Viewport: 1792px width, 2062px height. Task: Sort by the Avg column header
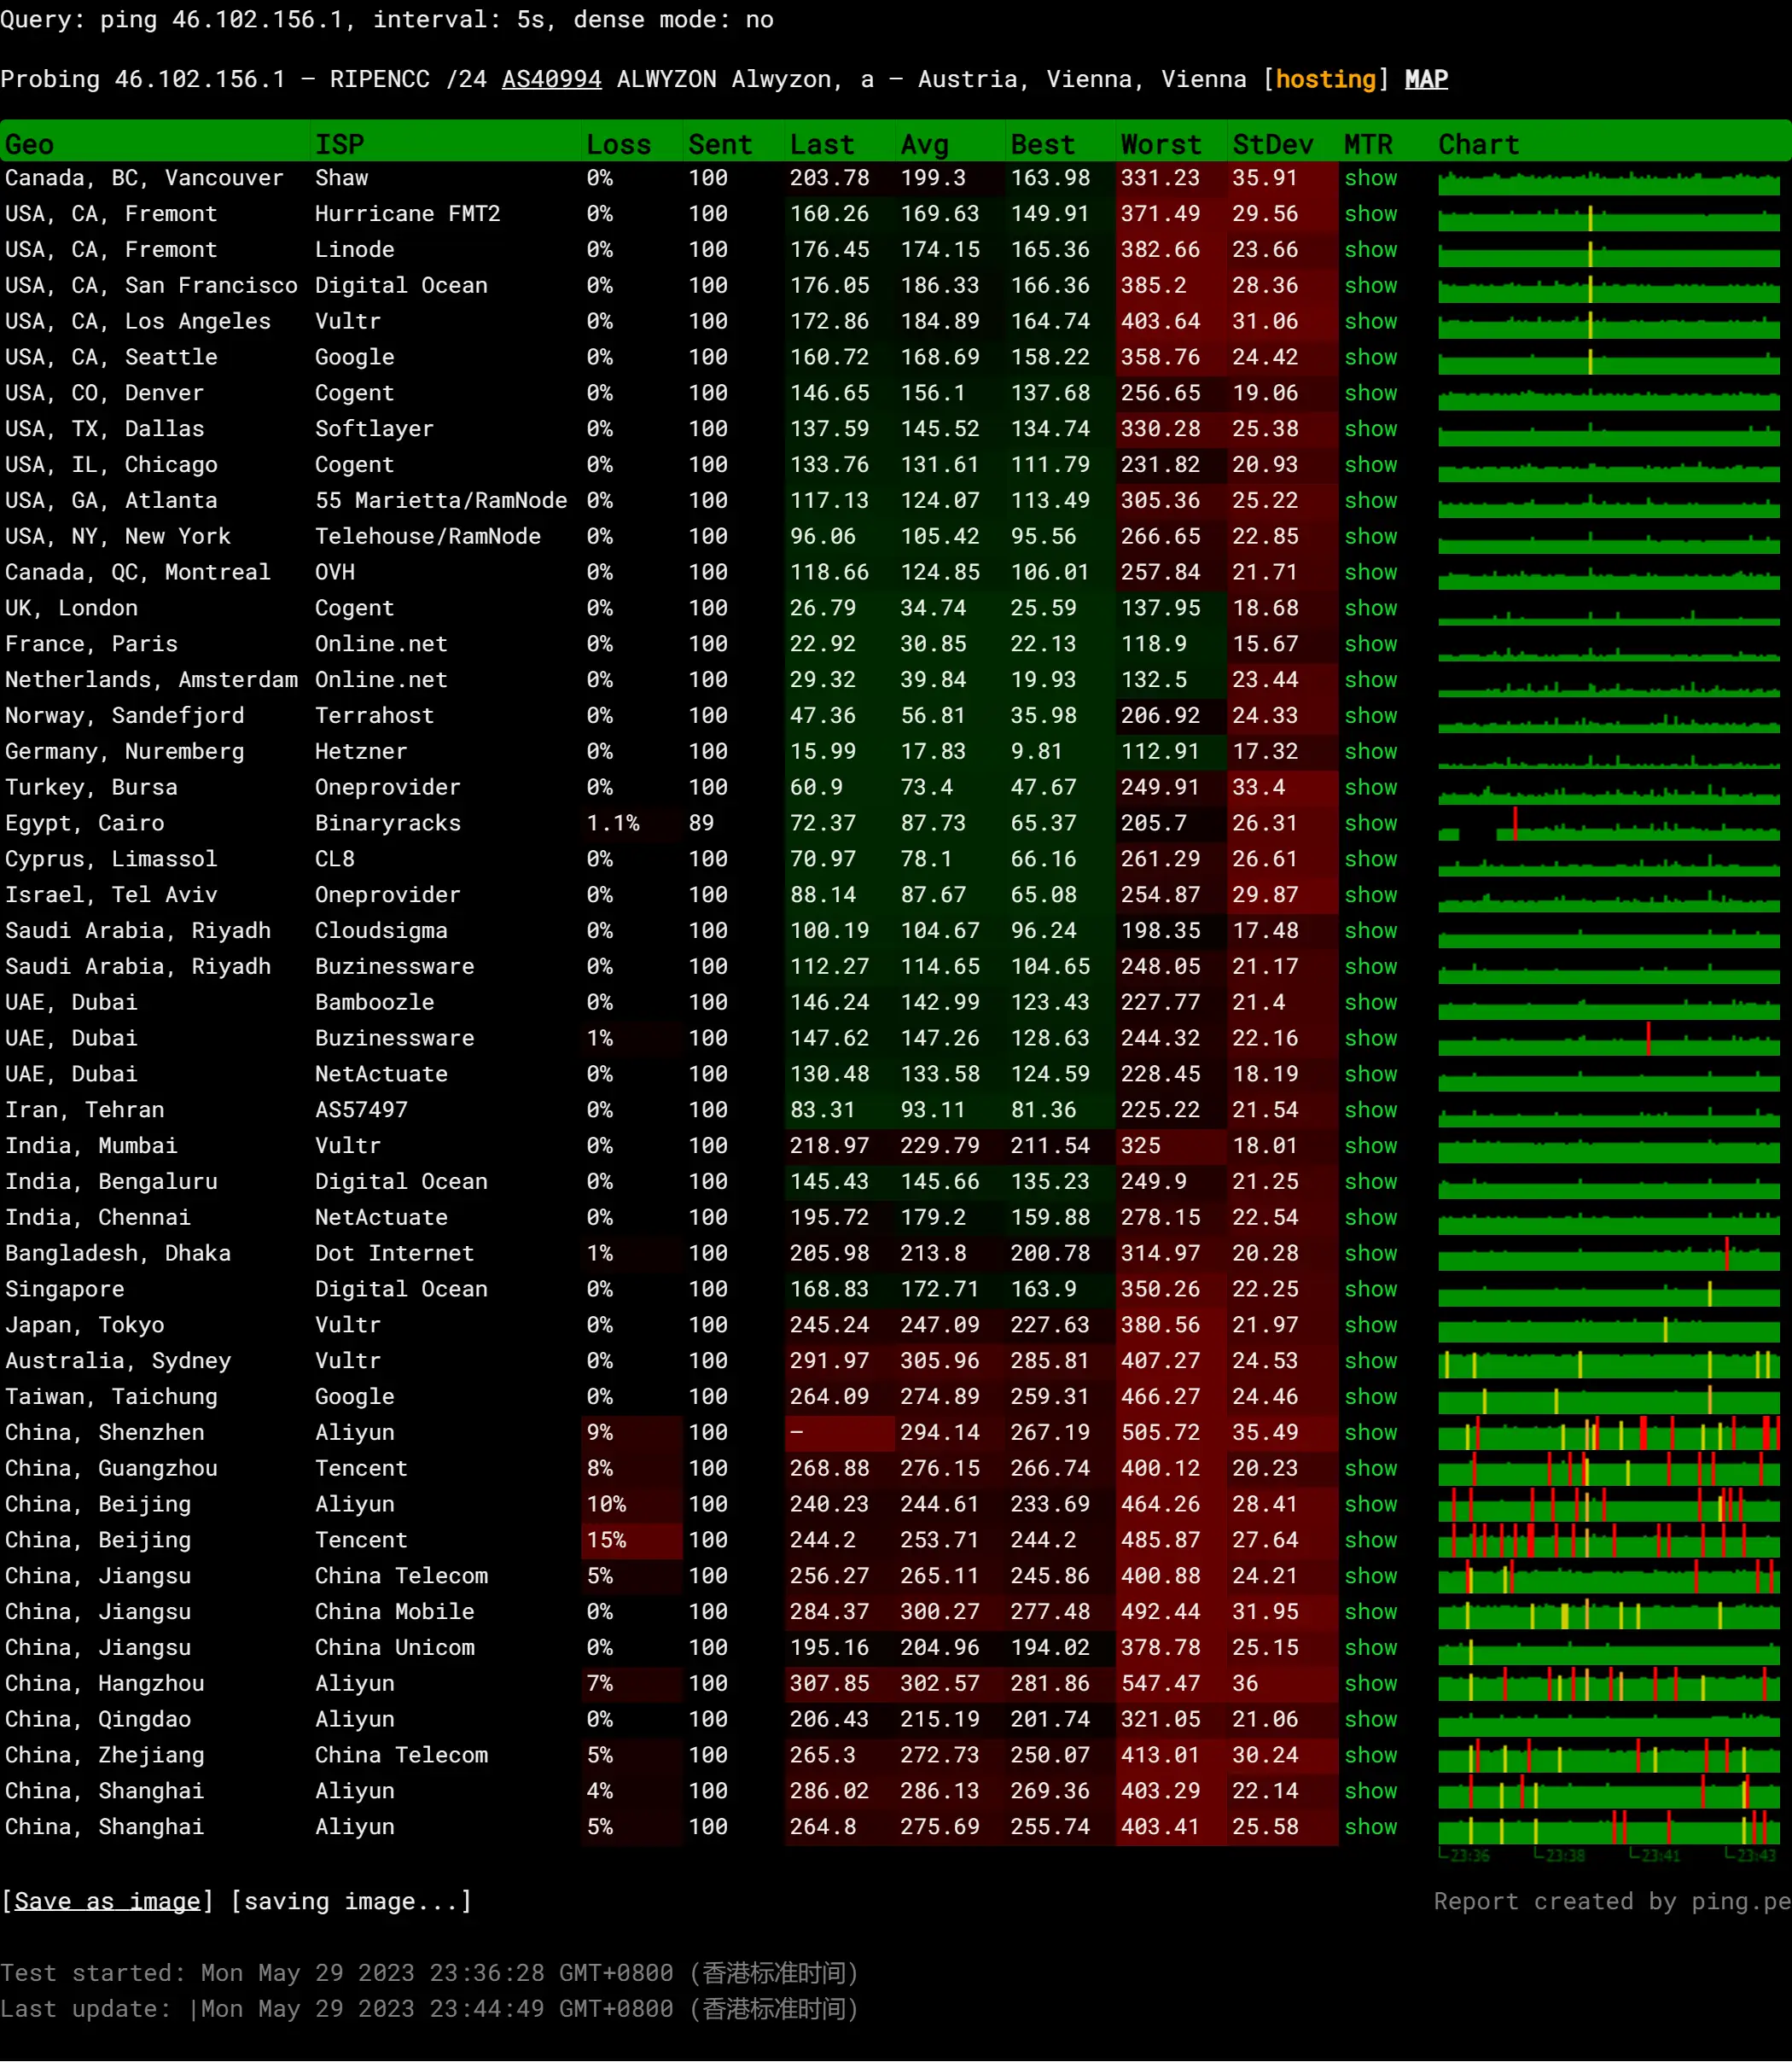(924, 144)
